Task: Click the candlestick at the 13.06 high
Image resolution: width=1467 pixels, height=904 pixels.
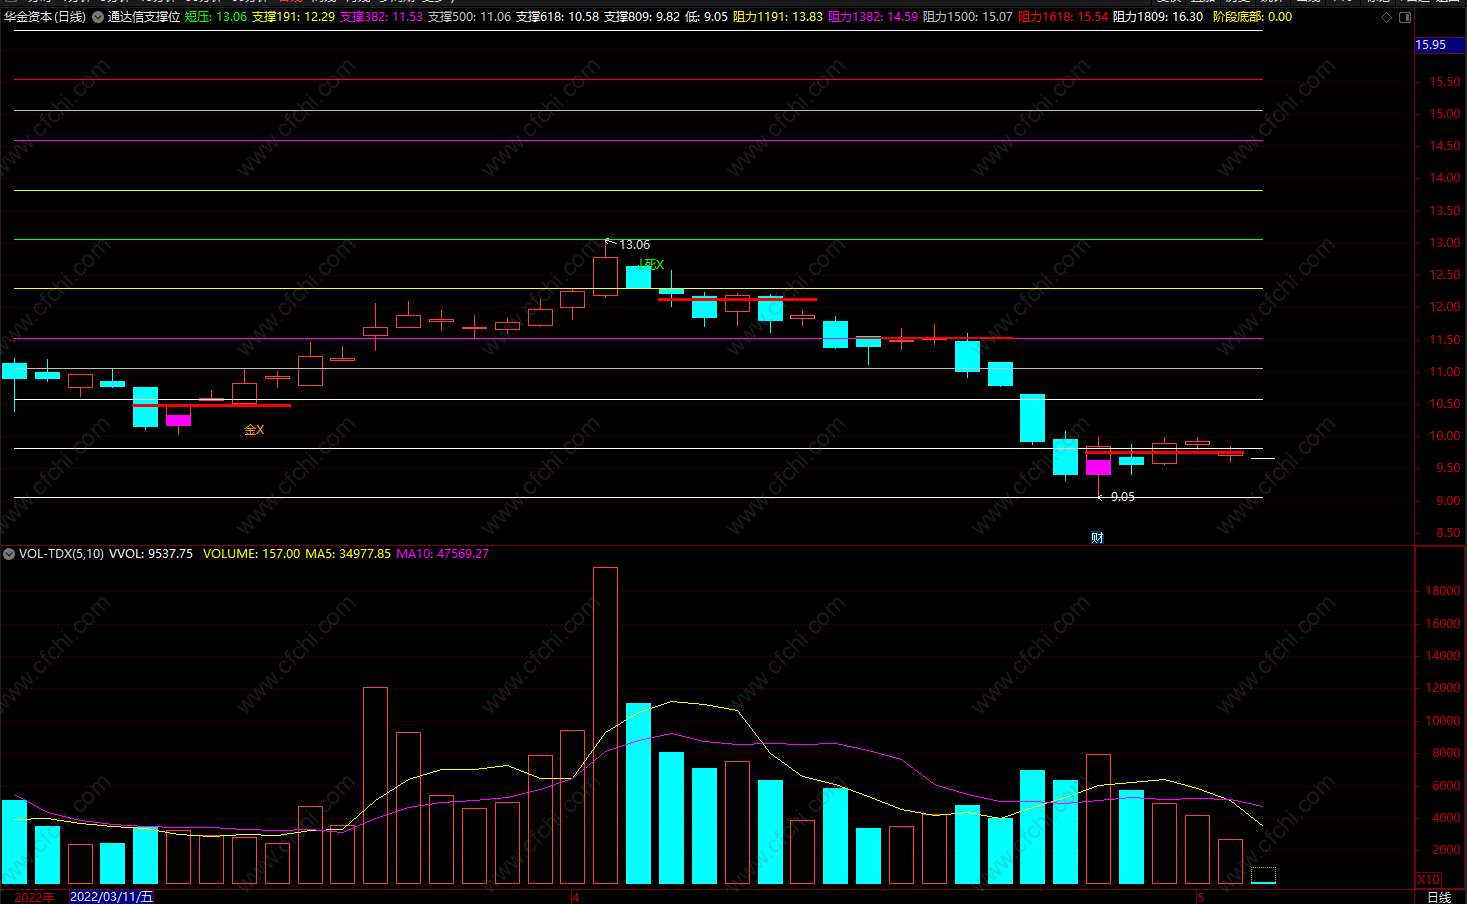Action: [x=605, y=276]
